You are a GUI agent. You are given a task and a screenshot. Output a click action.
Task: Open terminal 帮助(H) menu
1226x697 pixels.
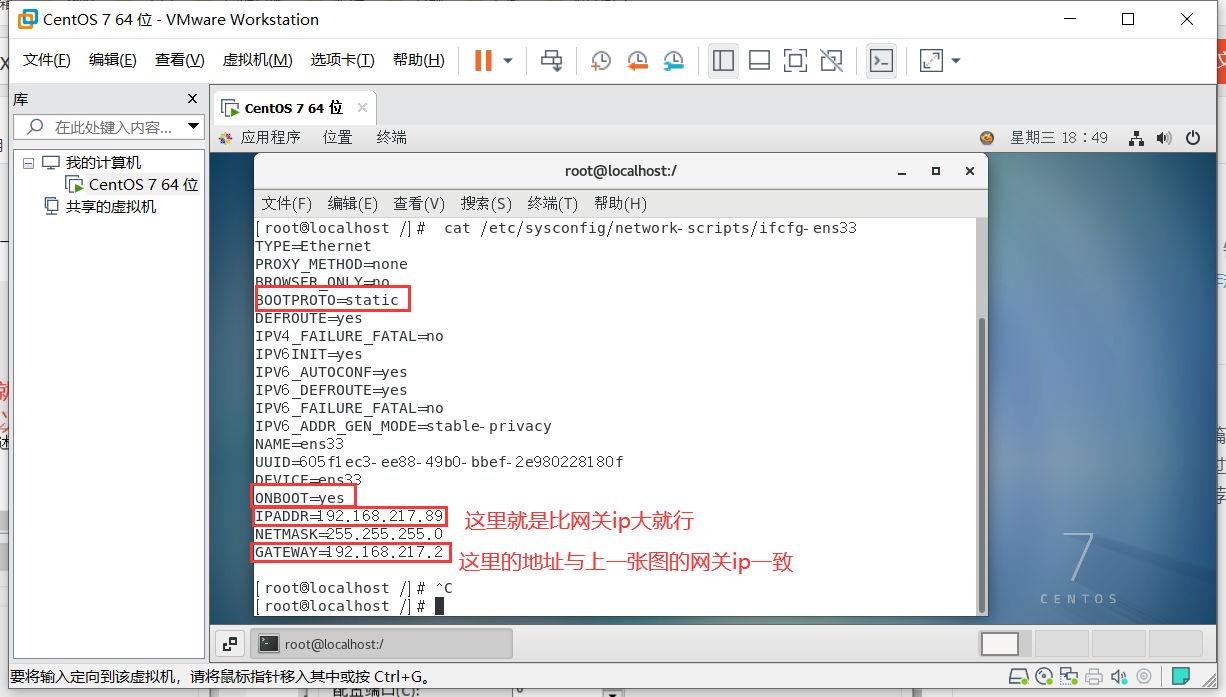coord(620,203)
